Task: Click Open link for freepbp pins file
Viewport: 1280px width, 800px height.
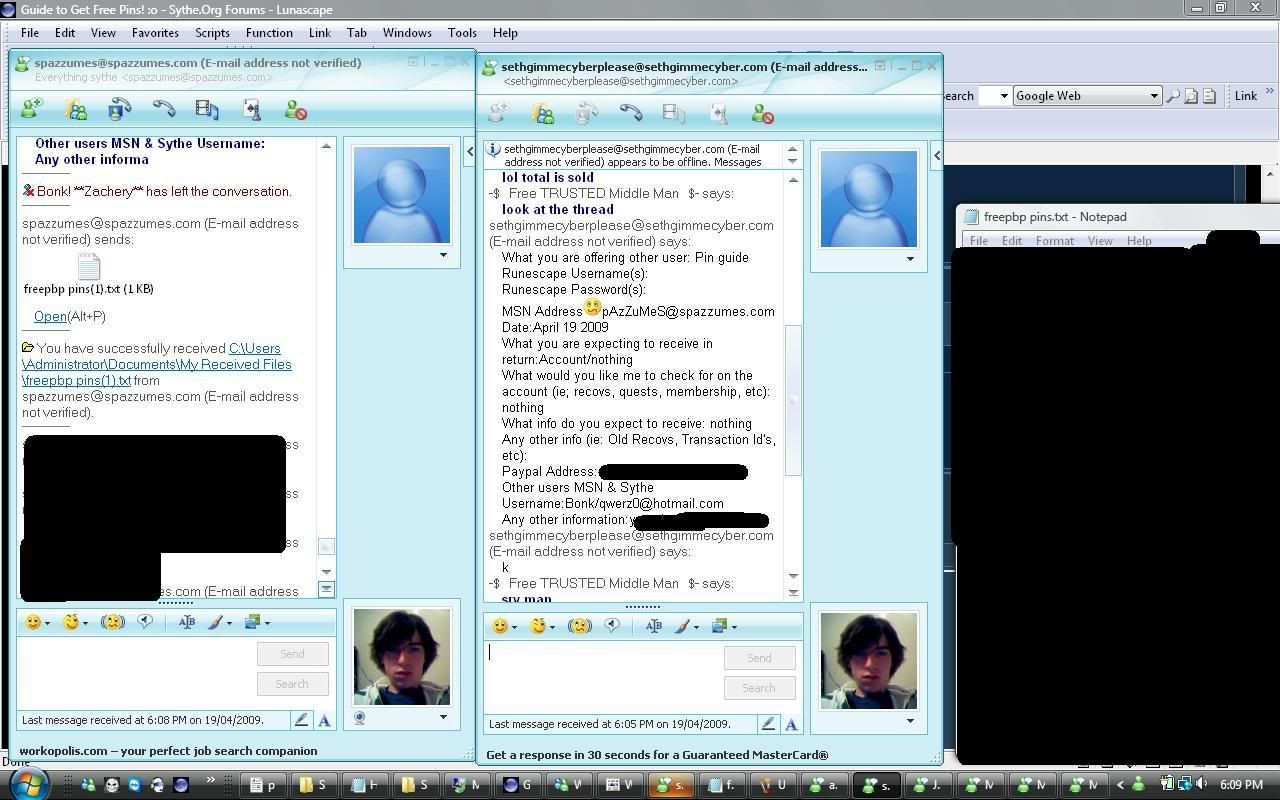Action: coord(50,316)
